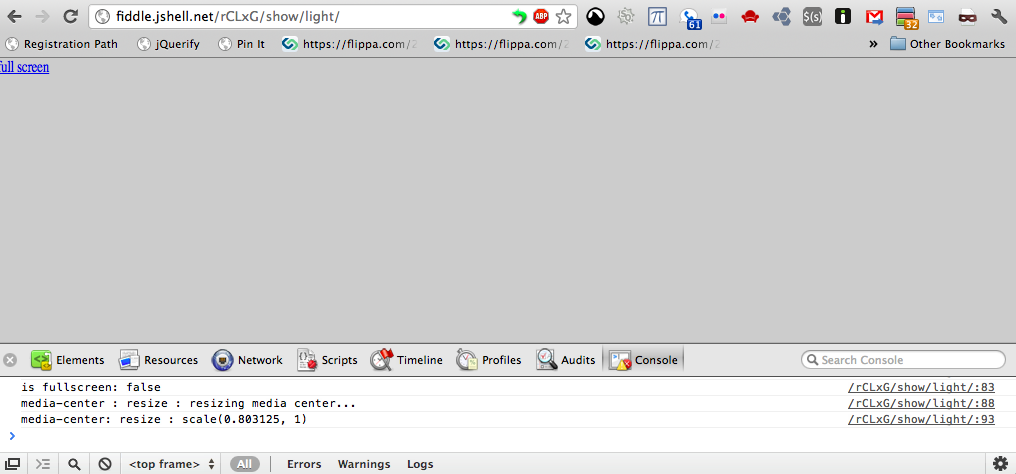Click the red couch extension icon
This screenshot has width=1016, height=474.
pyautogui.click(x=750, y=17)
